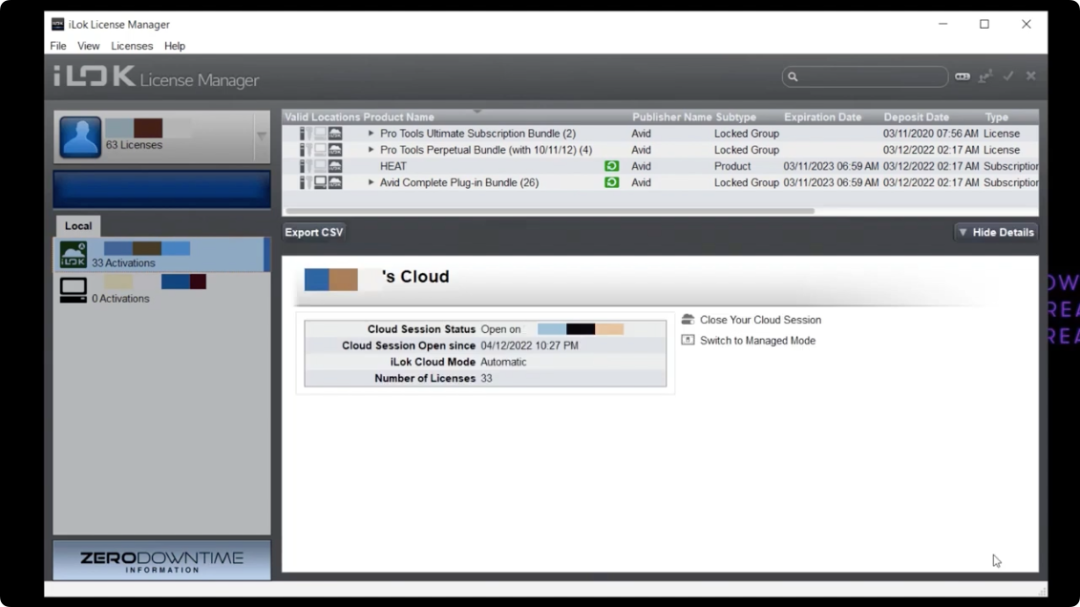Click the license search field
Image resolution: width=1080 pixels, height=607 pixels.
[x=868, y=77]
